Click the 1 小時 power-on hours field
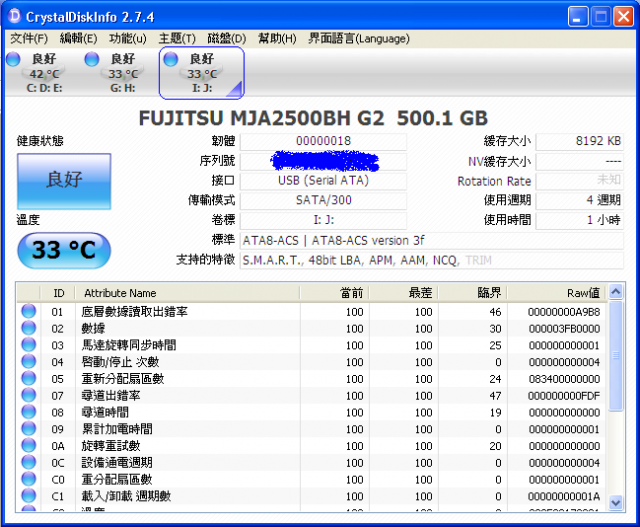Screen dimensions: 640x527 580,220
